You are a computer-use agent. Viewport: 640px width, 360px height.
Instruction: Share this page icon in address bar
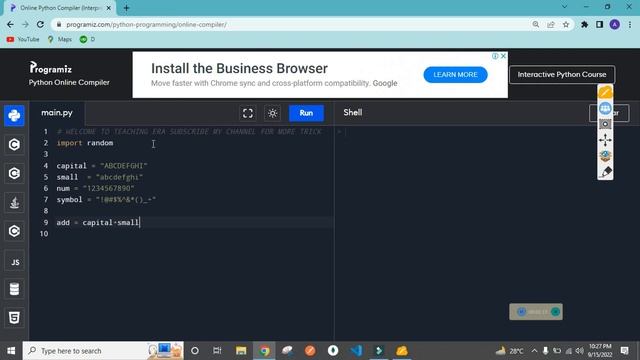551,24
